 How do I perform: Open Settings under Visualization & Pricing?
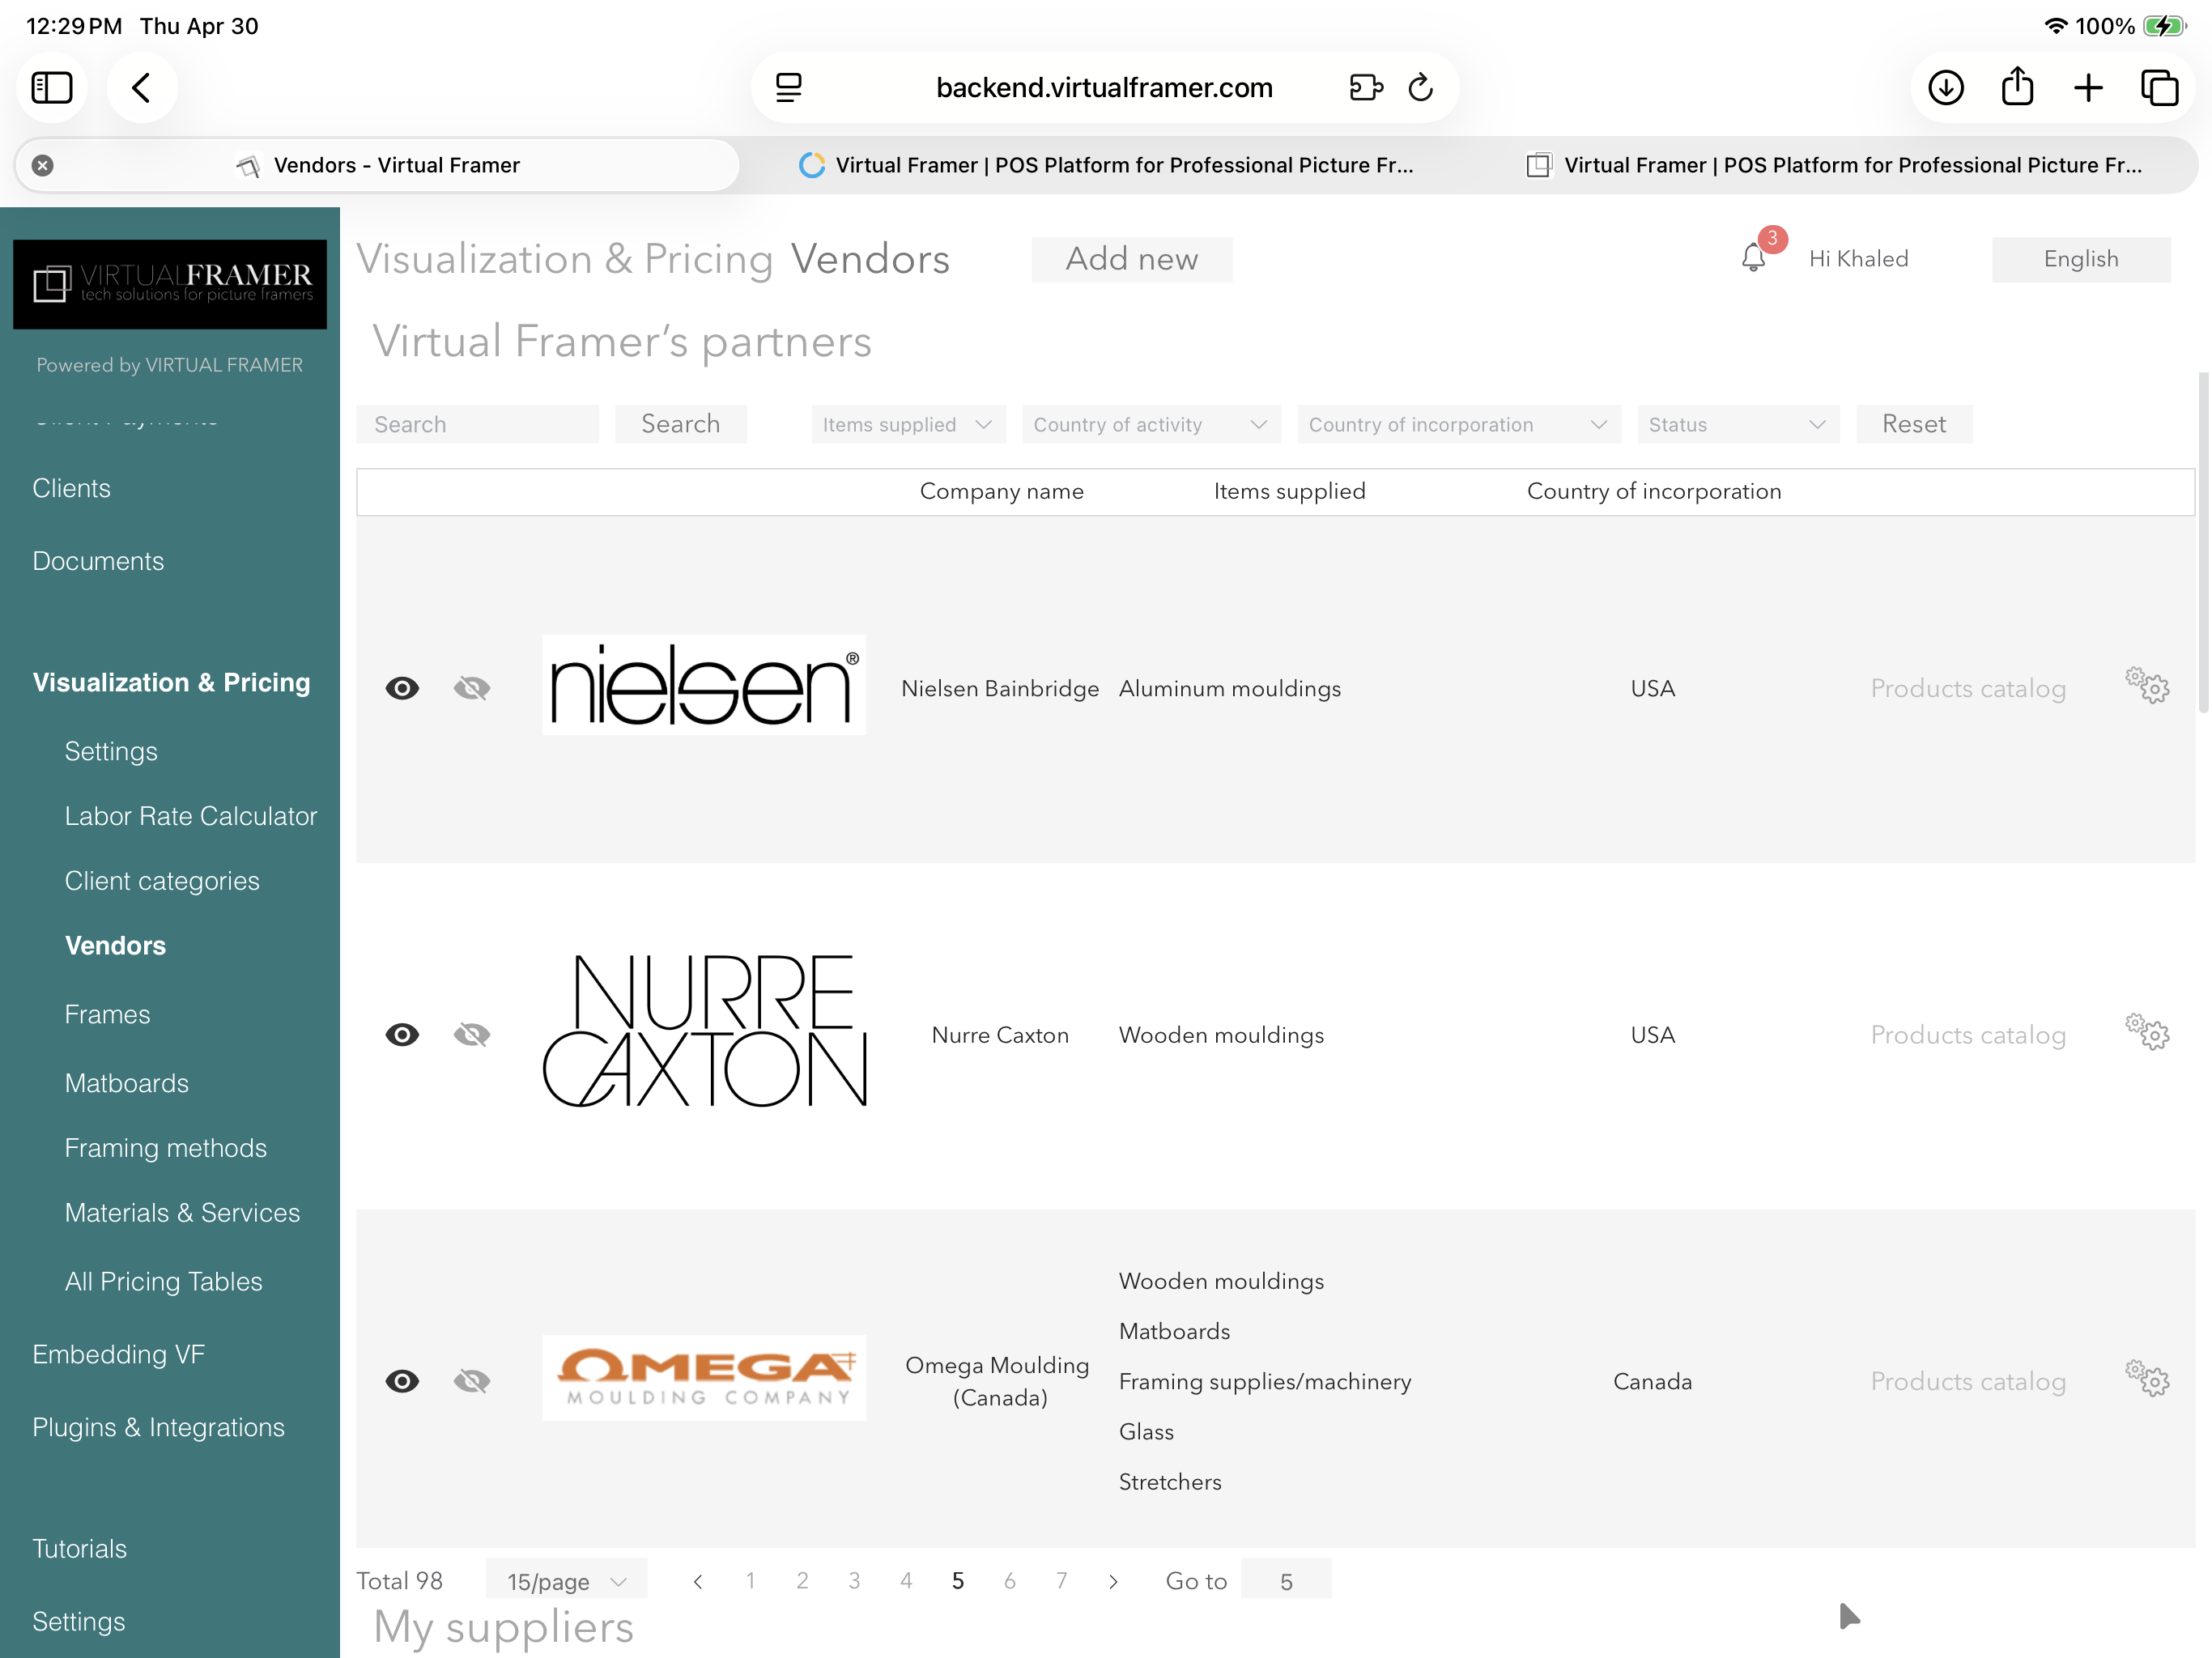pyautogui.click(x=111, y=751)
